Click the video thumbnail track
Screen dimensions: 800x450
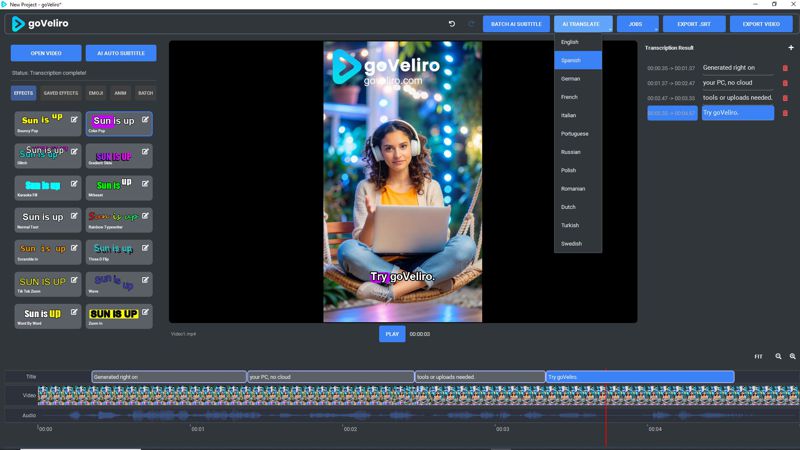[x=418, y=395]
